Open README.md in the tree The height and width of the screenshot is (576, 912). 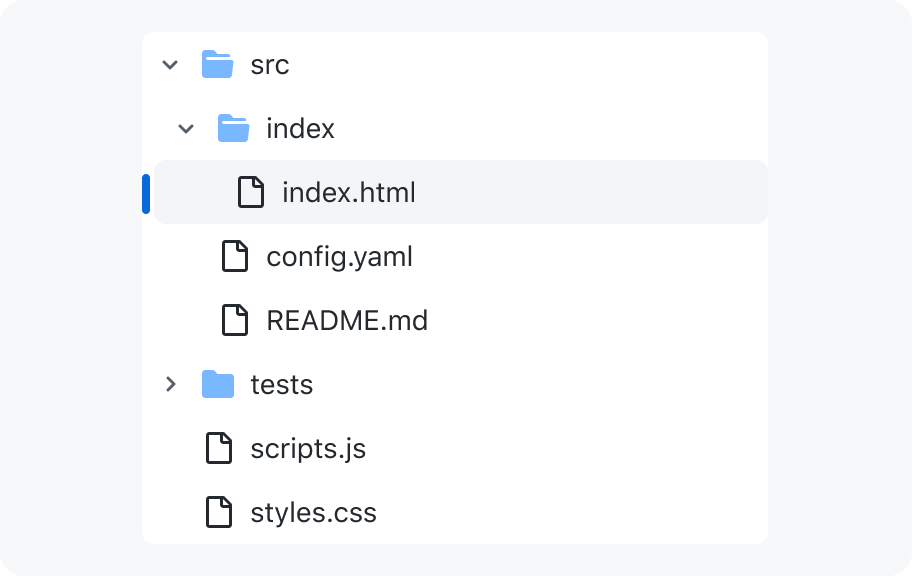pos(347,321)
